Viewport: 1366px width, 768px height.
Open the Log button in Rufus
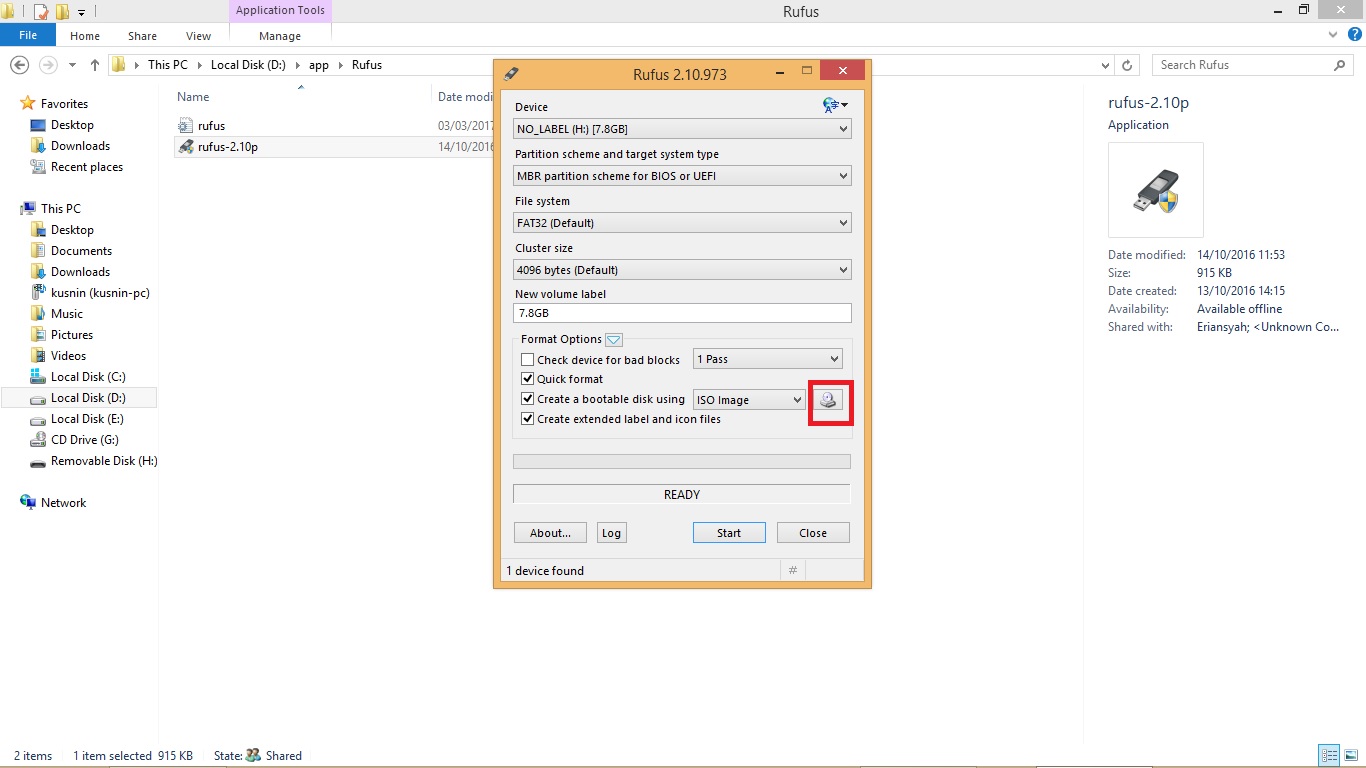point(611,533)
